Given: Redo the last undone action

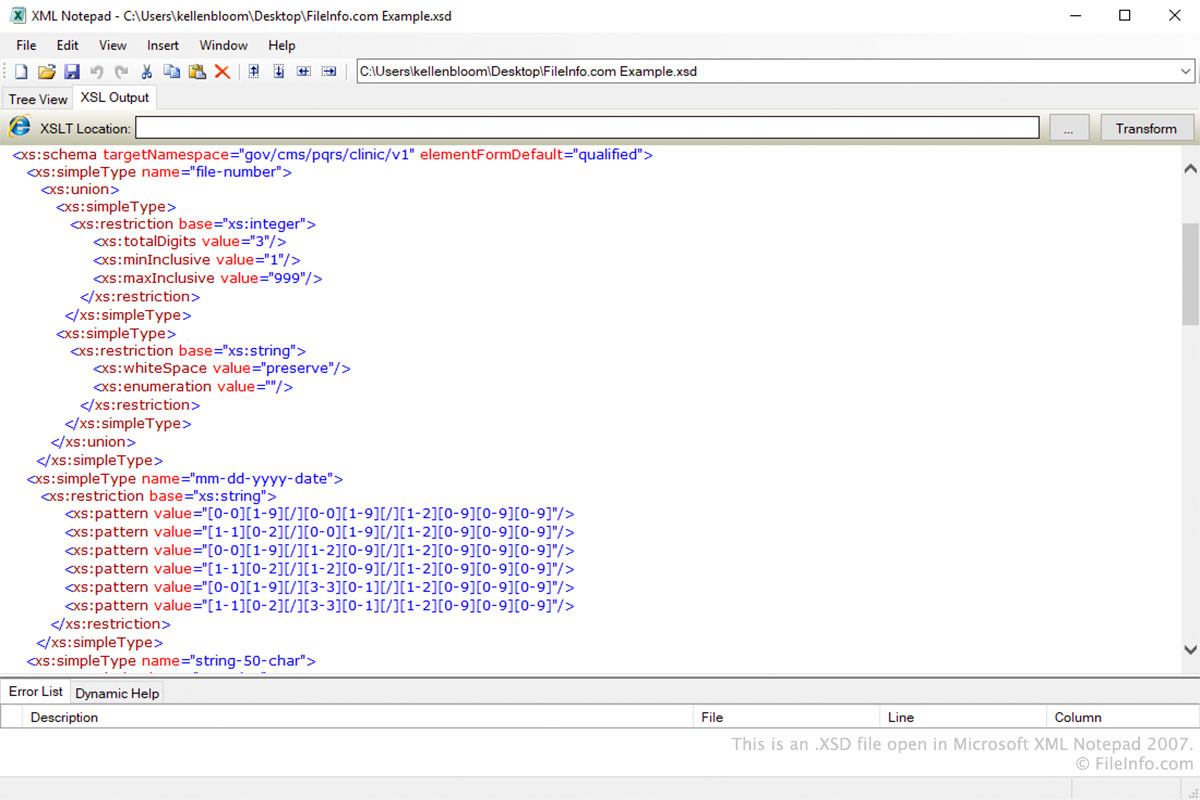Looking at the screenshot, I should coord(121,71).
